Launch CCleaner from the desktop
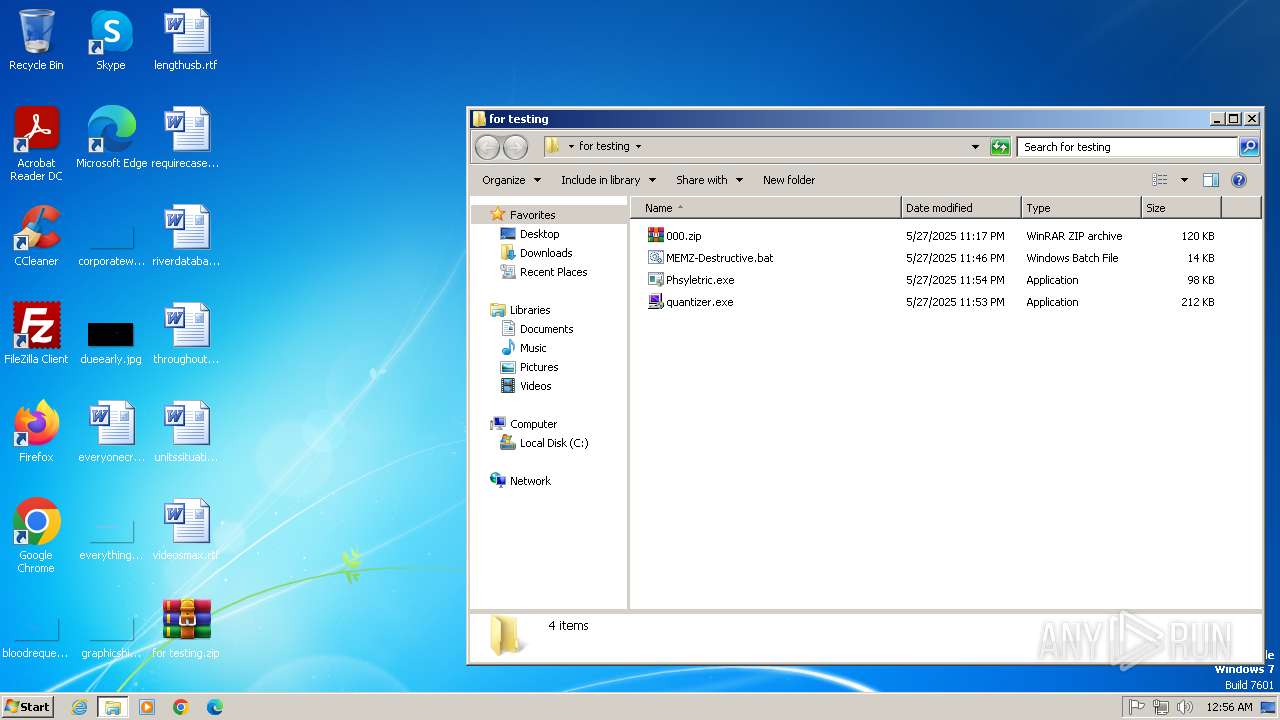Image resolution: width=1280 pixels, height=720 pixels. [36, 237]
